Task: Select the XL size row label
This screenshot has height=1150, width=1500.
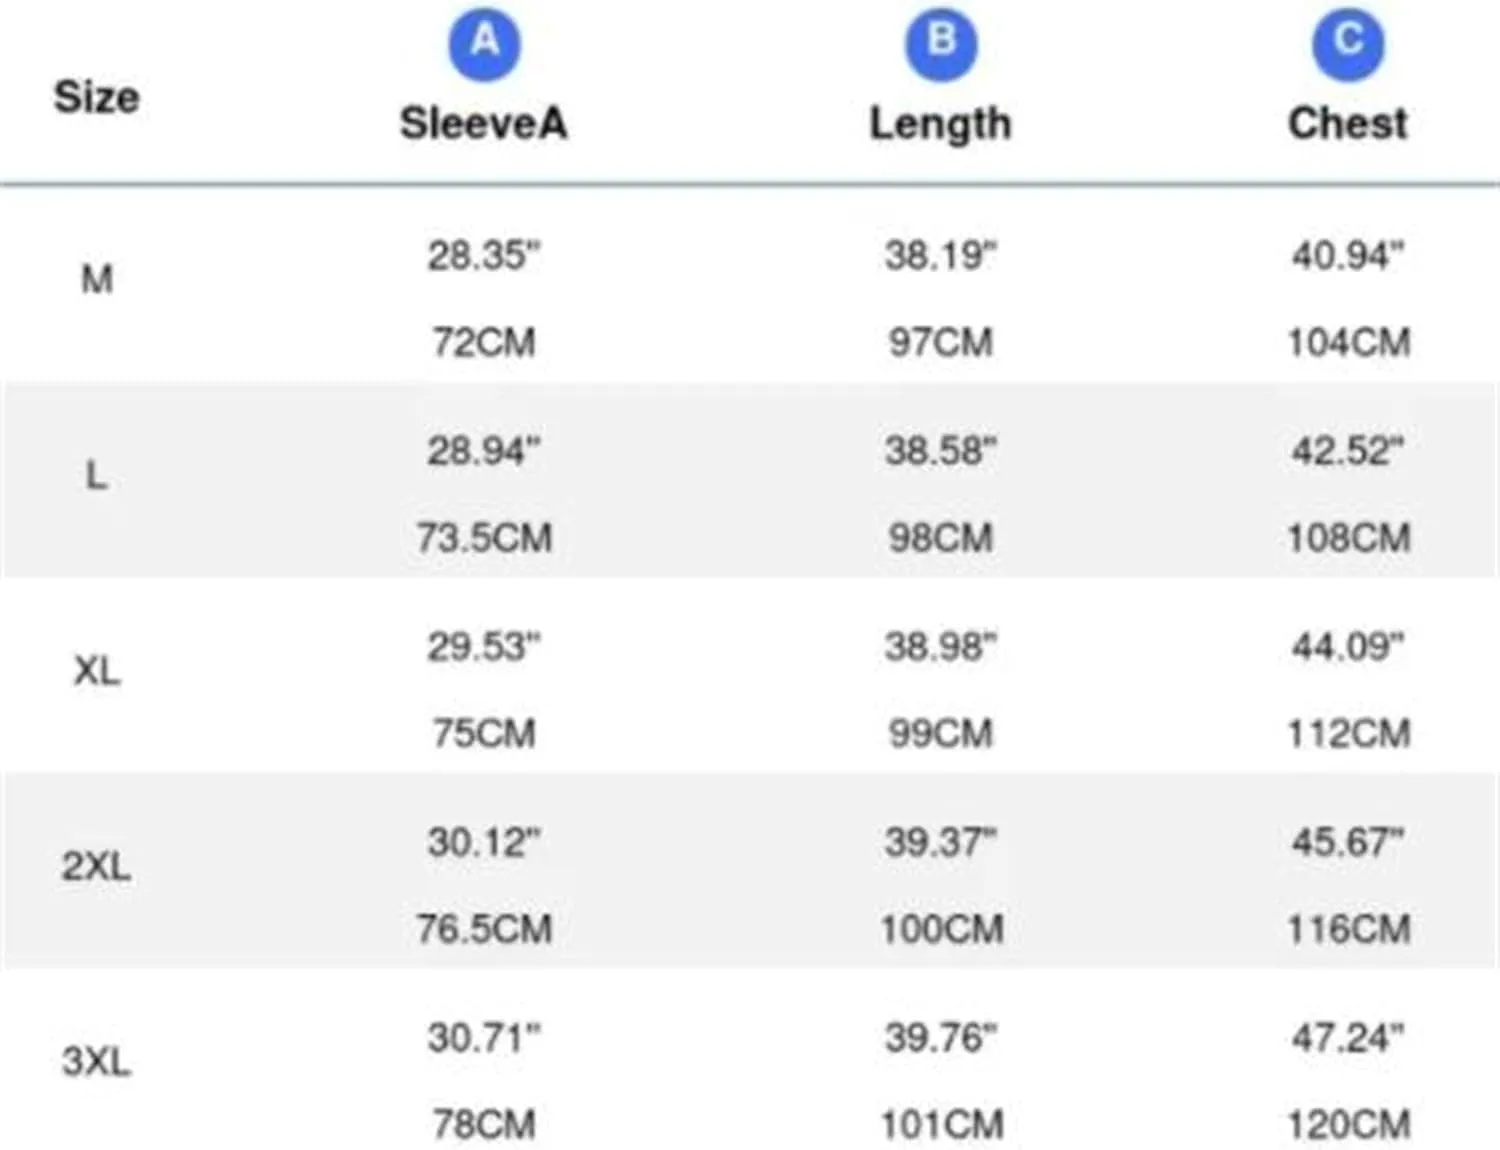Action: pos(97,670)
